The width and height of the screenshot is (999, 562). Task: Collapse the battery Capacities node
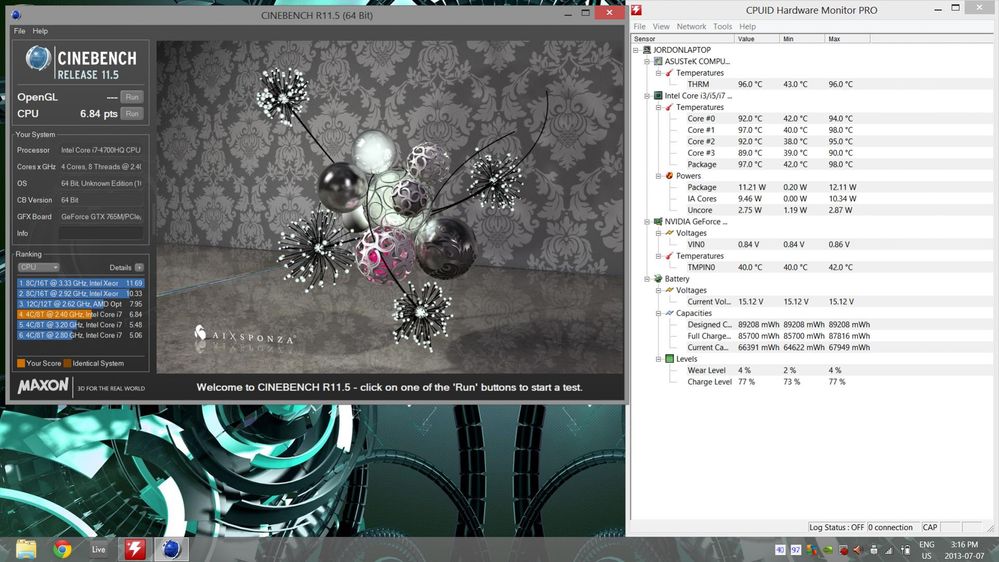(659, 313)
